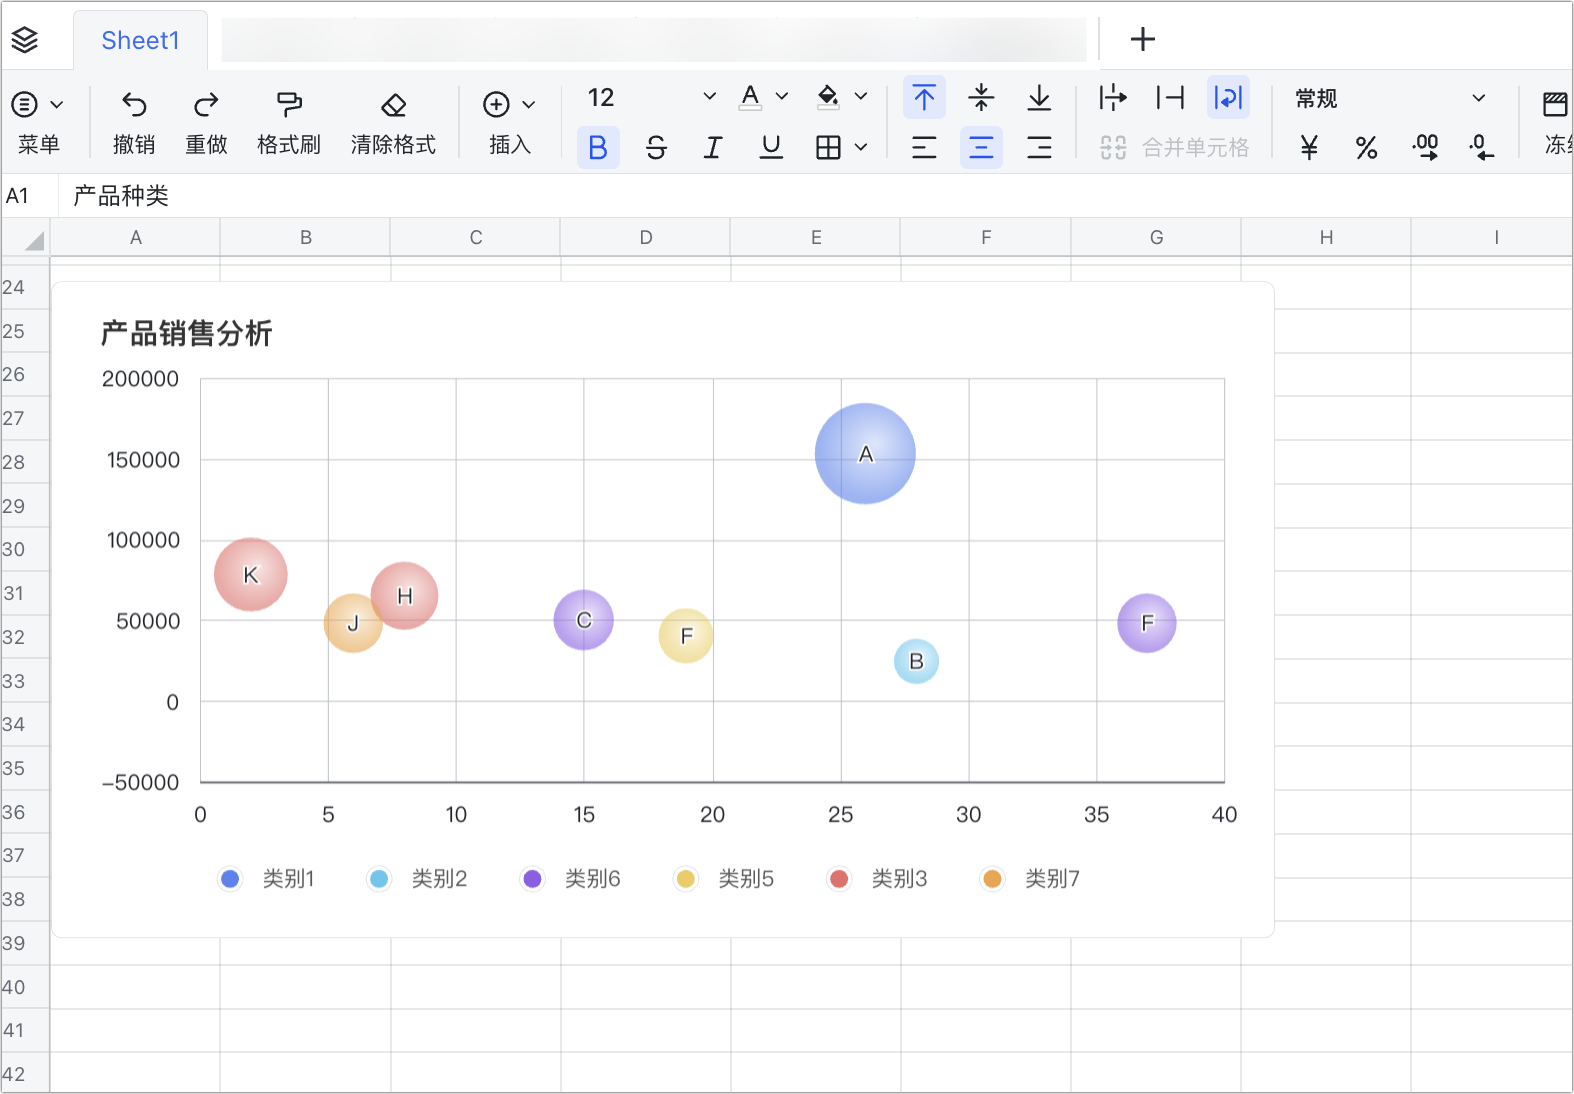
Task: Apply strikethrough formatting
Action: (656, 148)
